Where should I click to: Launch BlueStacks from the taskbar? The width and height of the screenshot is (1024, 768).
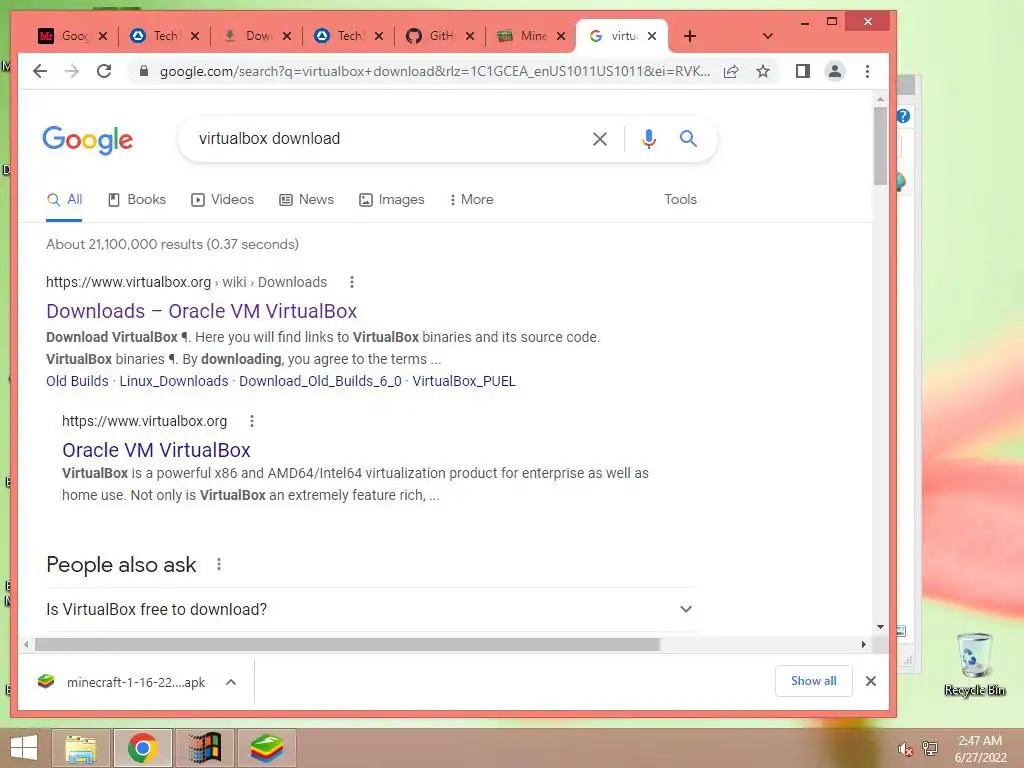click(266, 748)
